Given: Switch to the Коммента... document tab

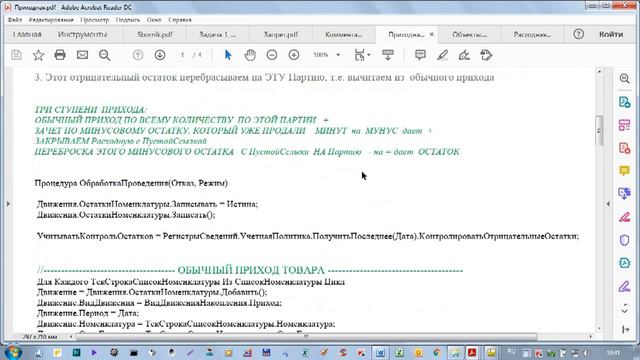Looking at the screenshot, I should (344, 35).
